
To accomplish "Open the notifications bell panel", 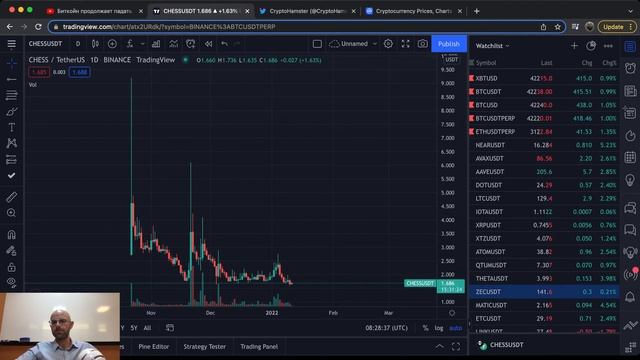I will pos(630,297).
